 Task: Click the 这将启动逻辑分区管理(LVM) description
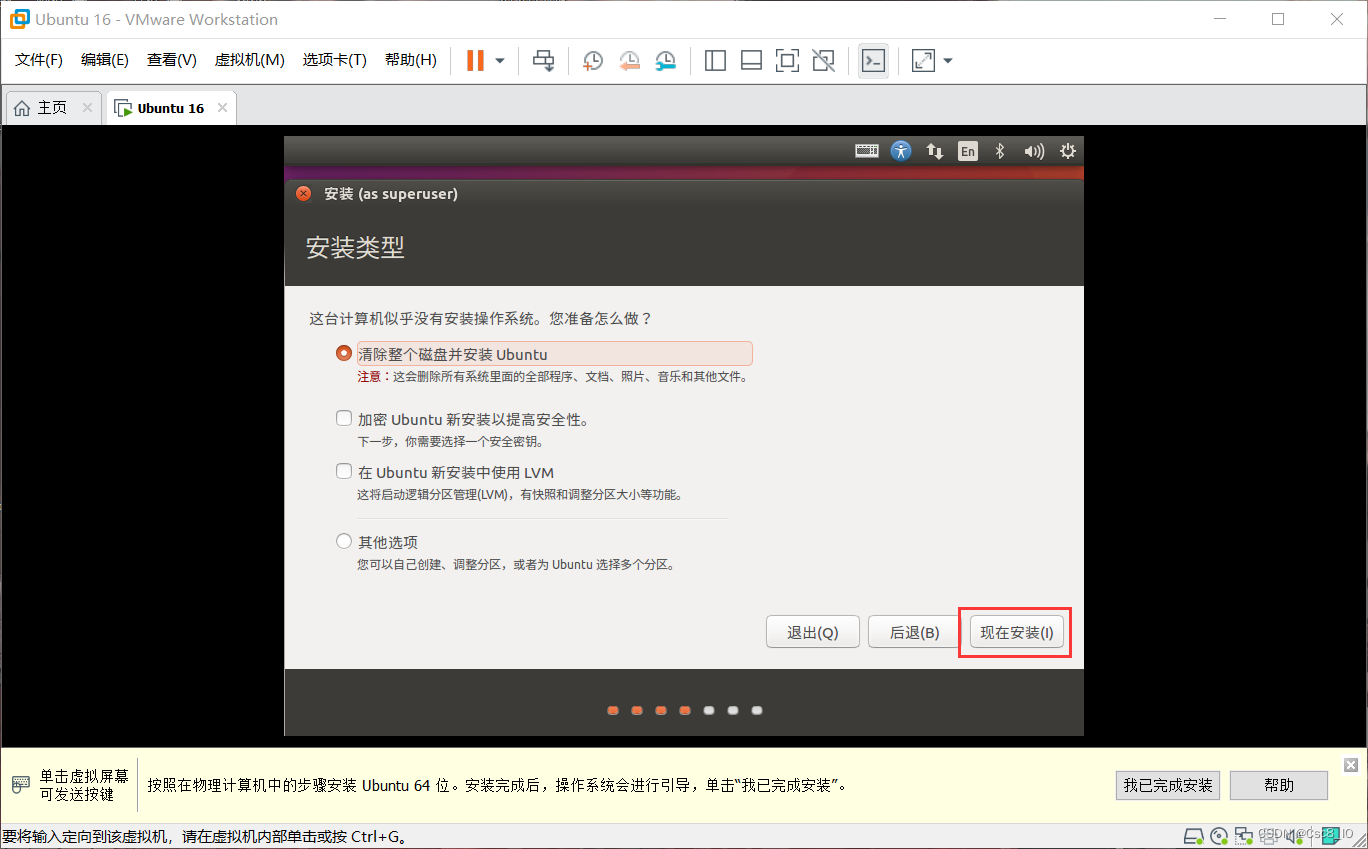click(520, 494)
